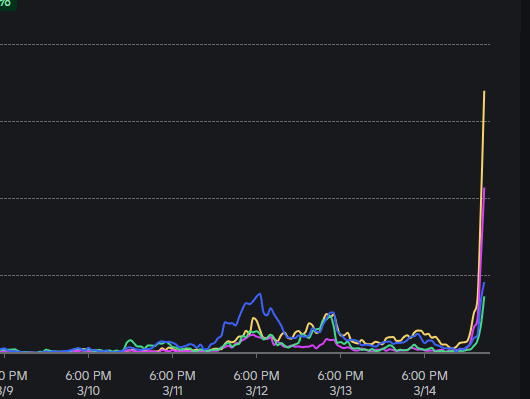This screenshot has width=530, height=399.
Task: Click the top of the yellow line's spike
Action: tap(484, 92)
